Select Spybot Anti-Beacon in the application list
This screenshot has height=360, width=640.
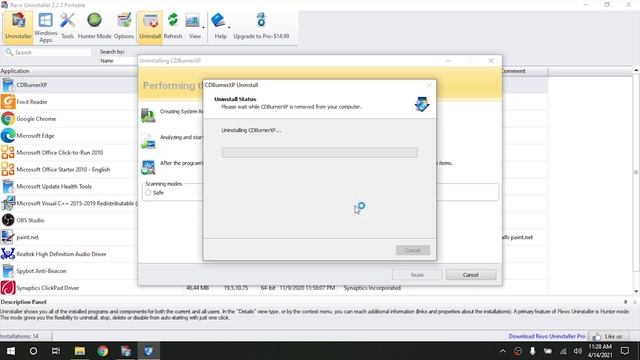(x=69, y=271)
